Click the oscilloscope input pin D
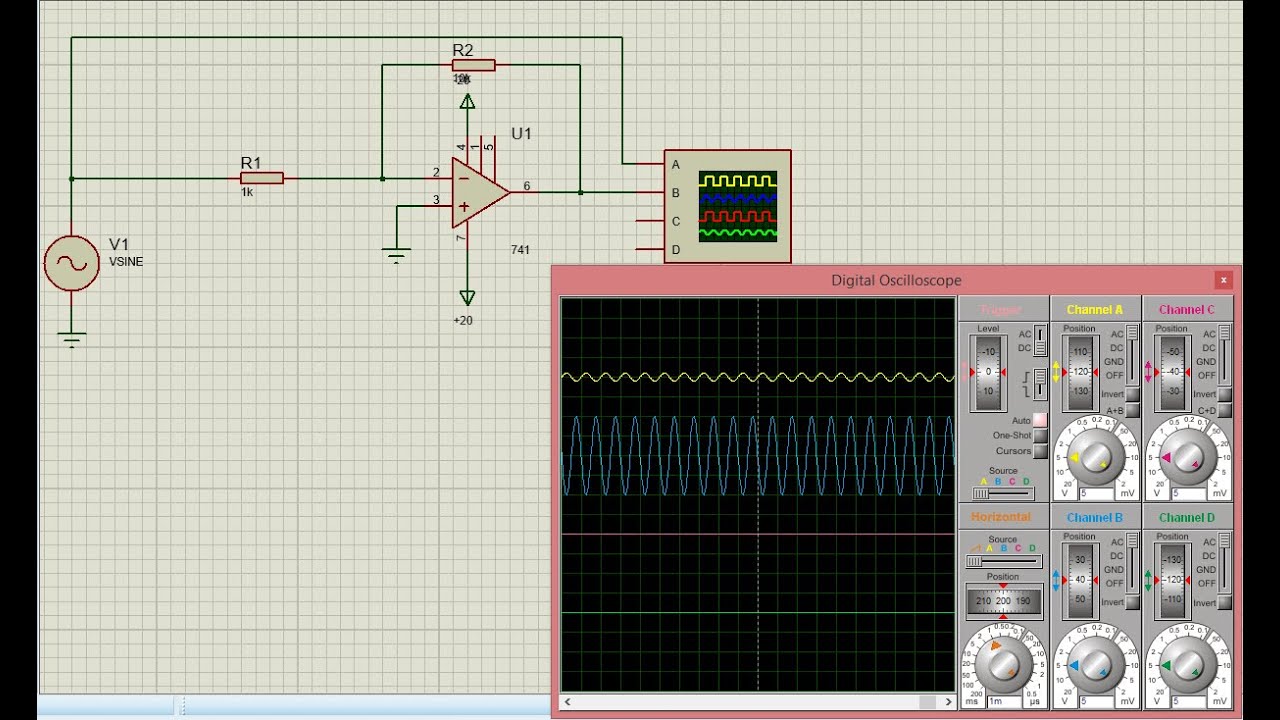The image size is (1280, 720). pos(649,250)
